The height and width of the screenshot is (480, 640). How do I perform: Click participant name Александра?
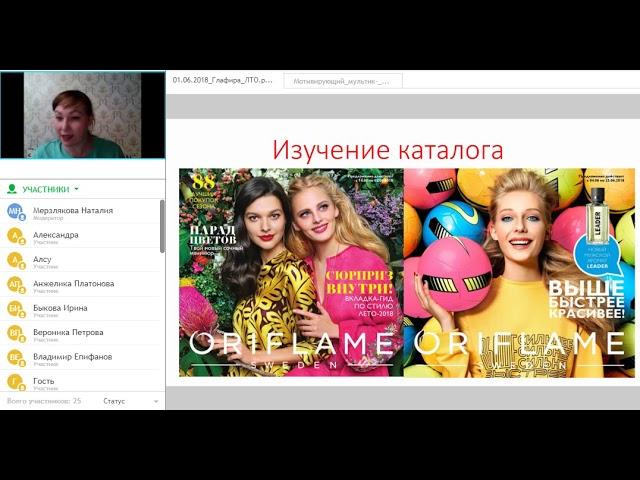click(56, 235)
